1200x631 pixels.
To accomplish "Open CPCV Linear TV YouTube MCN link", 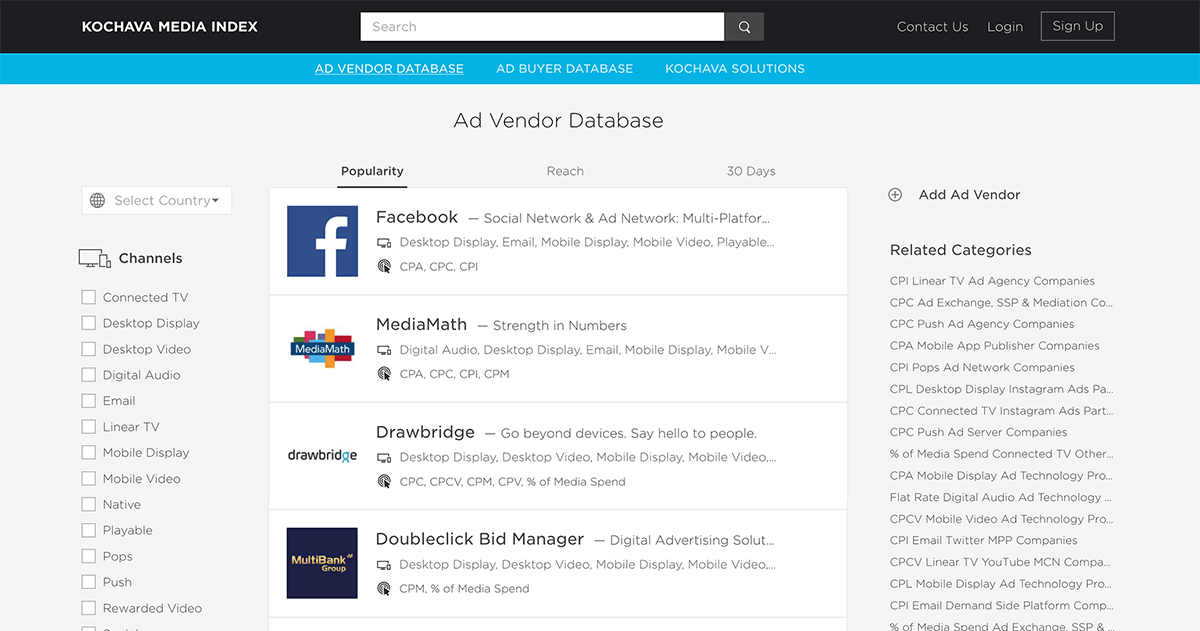I will [1001, 562].
